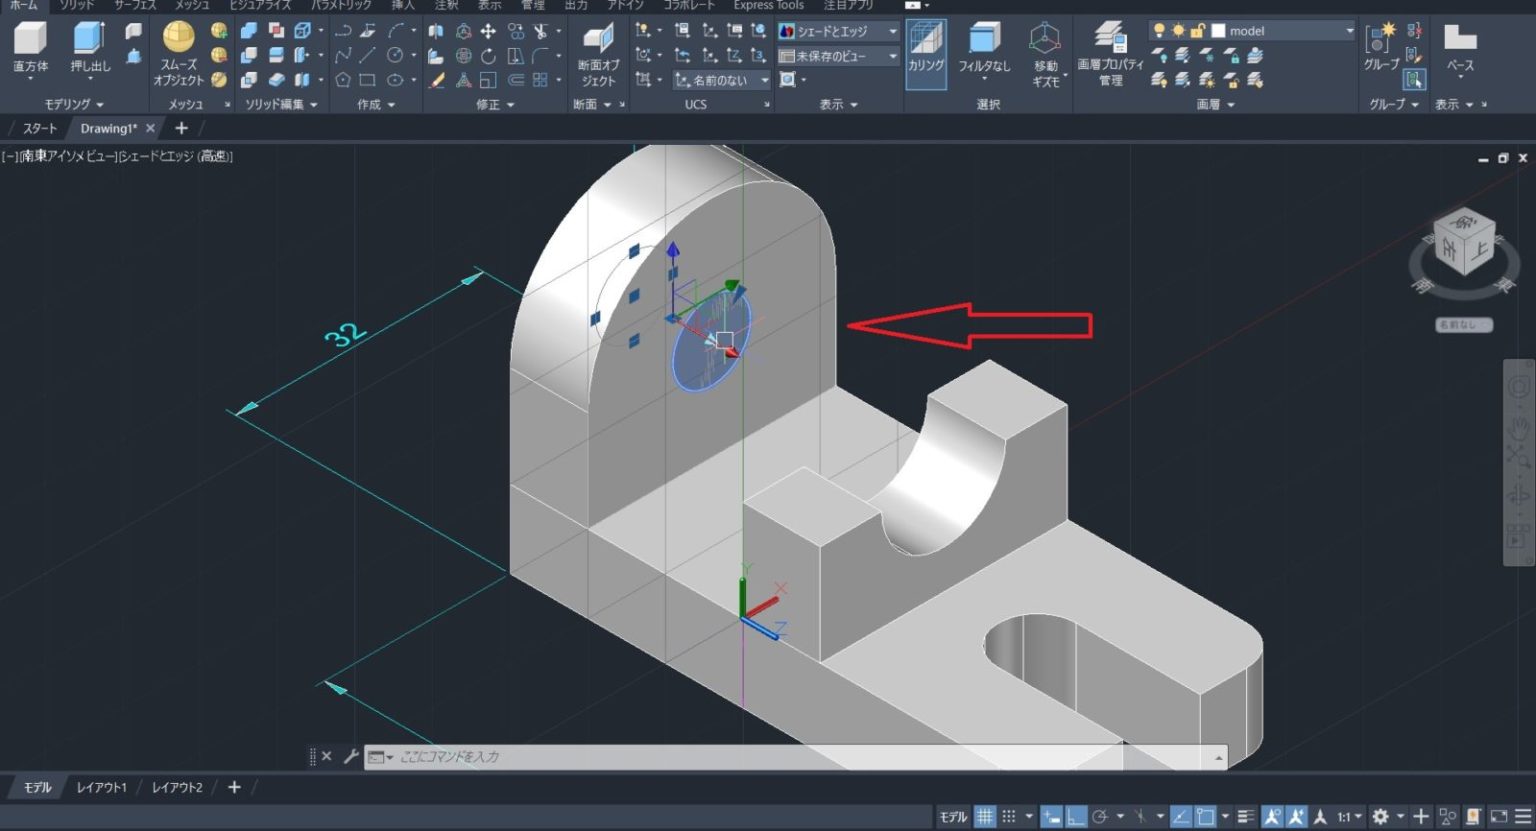Switch to the ビジュアライズ ribbon tab

point(260,5)
